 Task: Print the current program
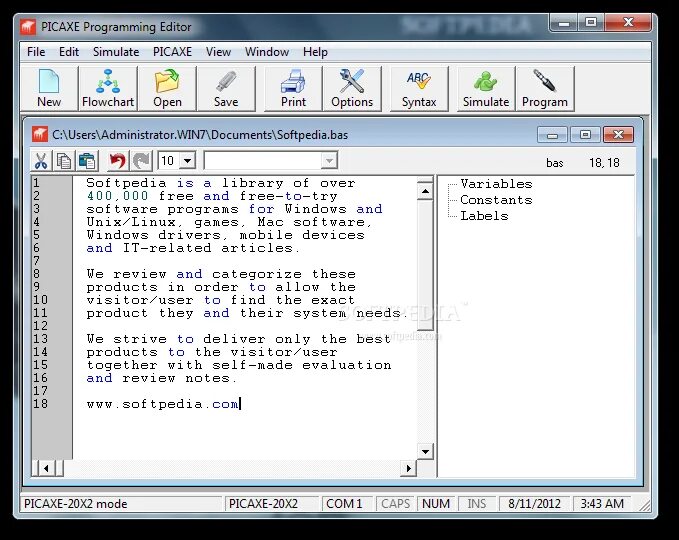[x=293, y=89]
